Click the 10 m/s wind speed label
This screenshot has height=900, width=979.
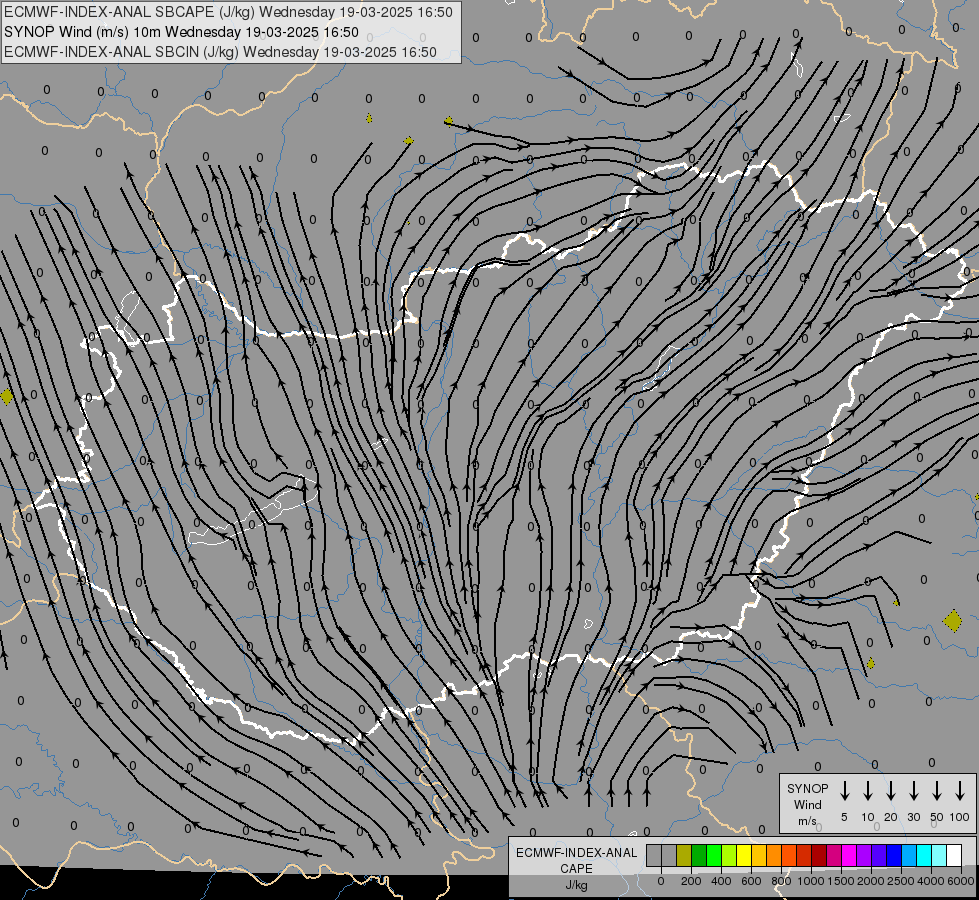[x=868, y=817]
